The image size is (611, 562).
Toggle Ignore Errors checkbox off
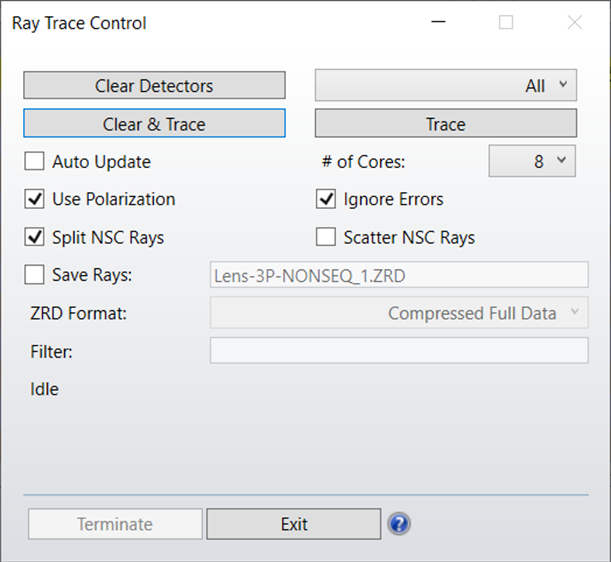pyautogui.click(x=326, y=199)
